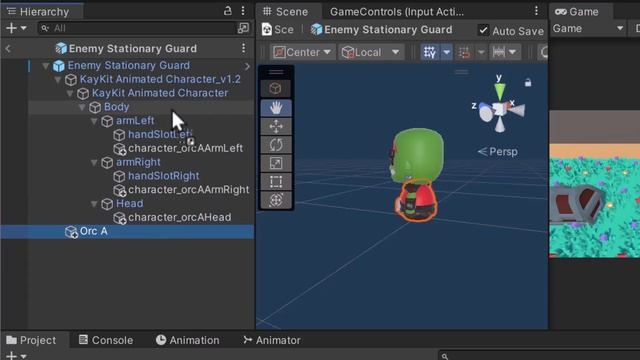
Task: Open Scene panel three-dot options menu
Action: click(536, 11)
